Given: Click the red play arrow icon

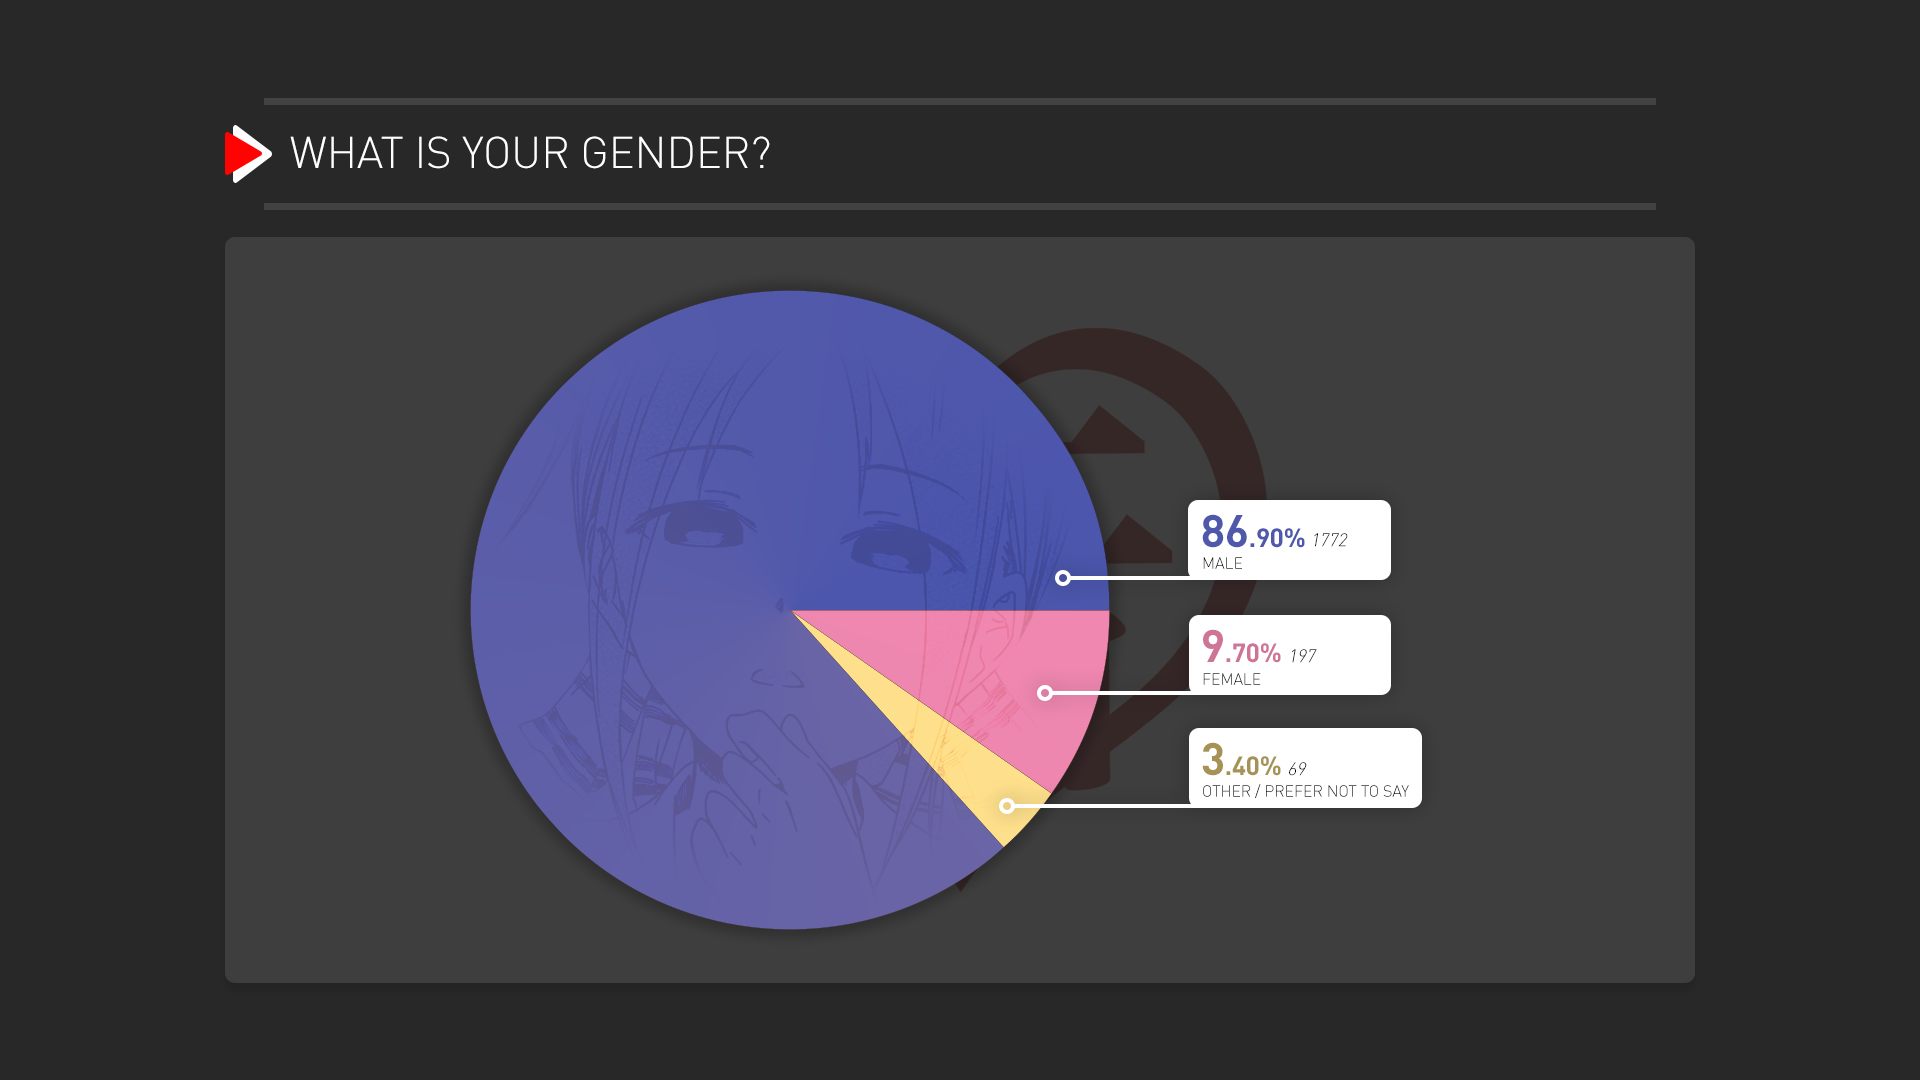Looking at the screenshot, I should 248,154.
